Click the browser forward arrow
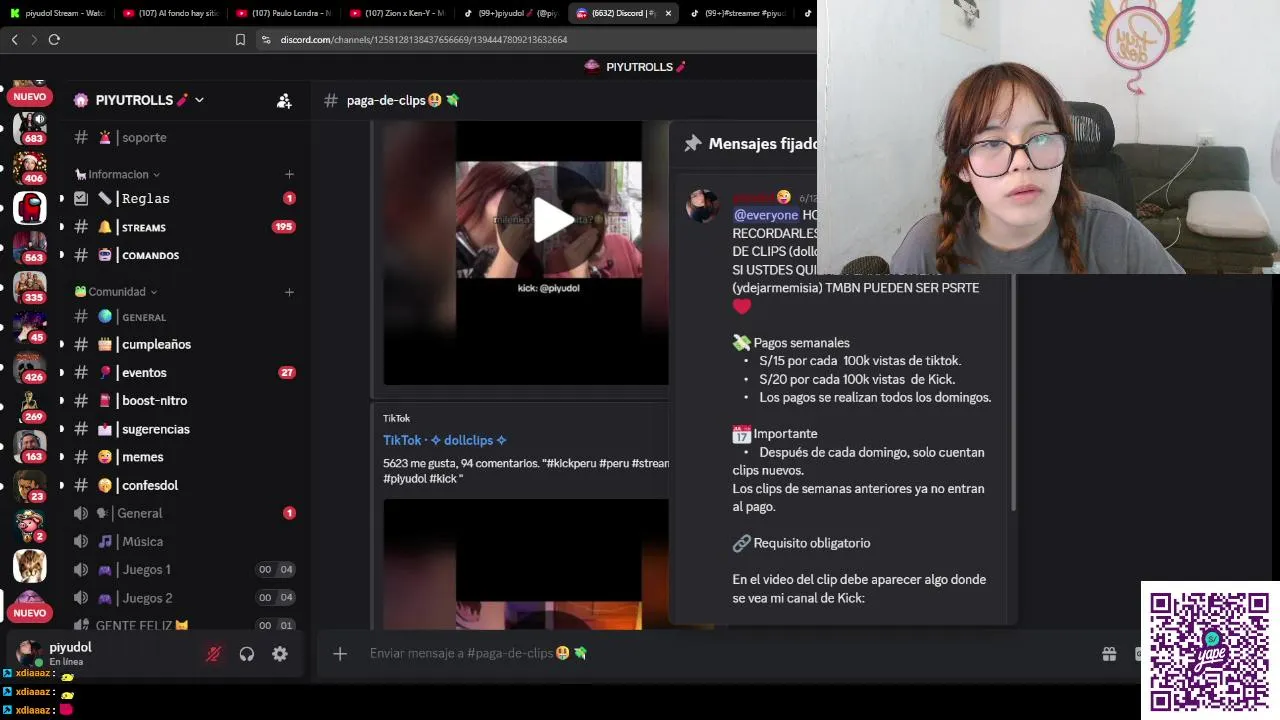Image resolution: width=1280 pixels, height=720 pixels. [x=34, y=39]
